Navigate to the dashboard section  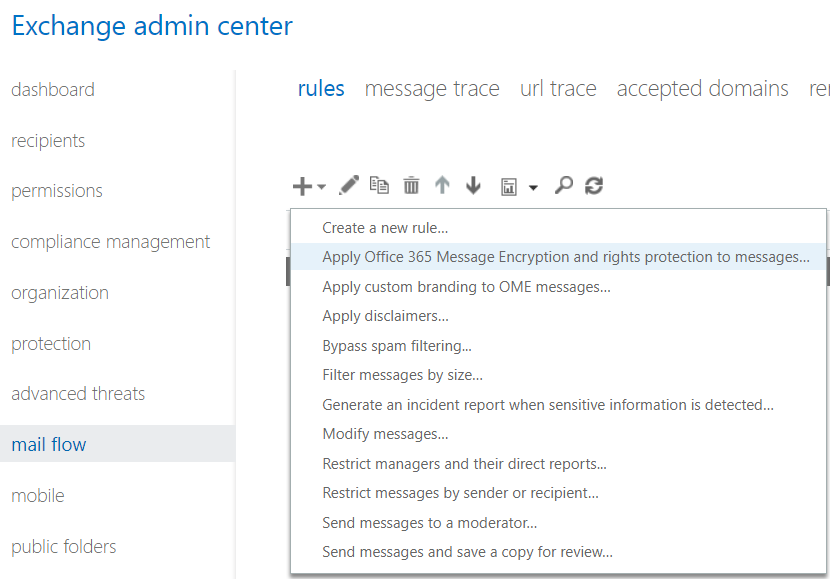(52, 90)
